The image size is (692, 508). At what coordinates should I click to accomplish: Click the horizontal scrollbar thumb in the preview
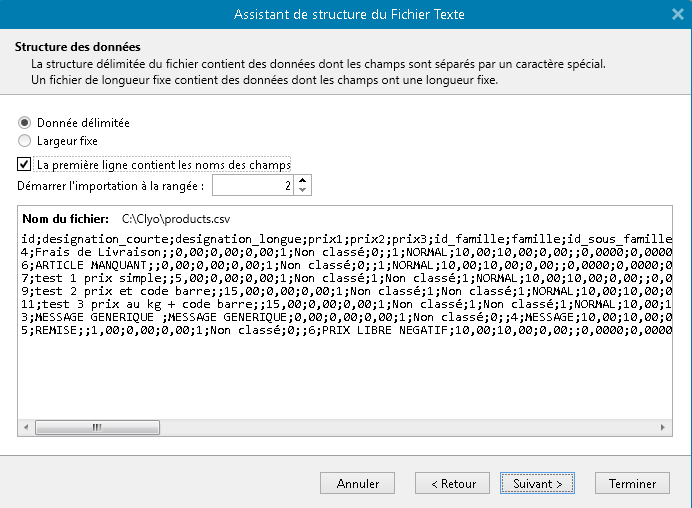97,427
